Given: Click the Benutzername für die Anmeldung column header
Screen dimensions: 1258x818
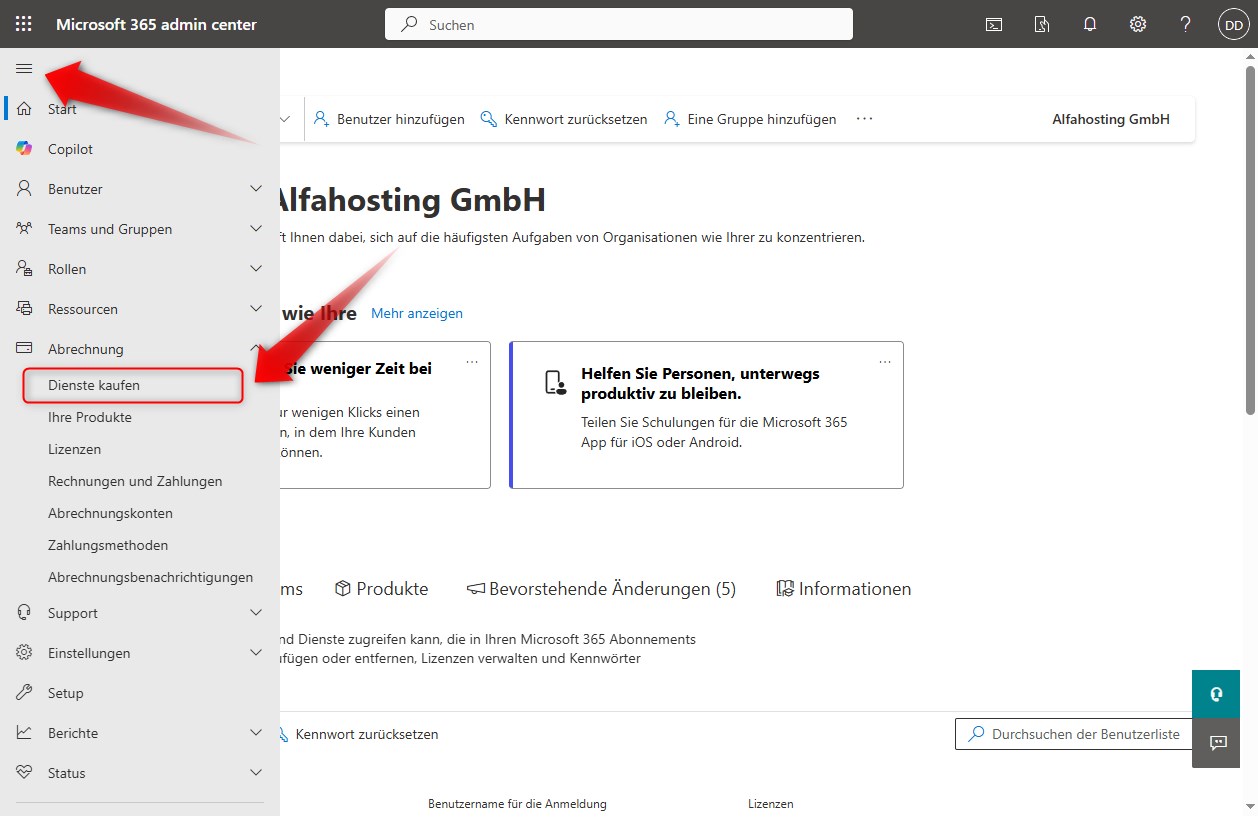Looking at the screenshot, I should coord(517,804).
